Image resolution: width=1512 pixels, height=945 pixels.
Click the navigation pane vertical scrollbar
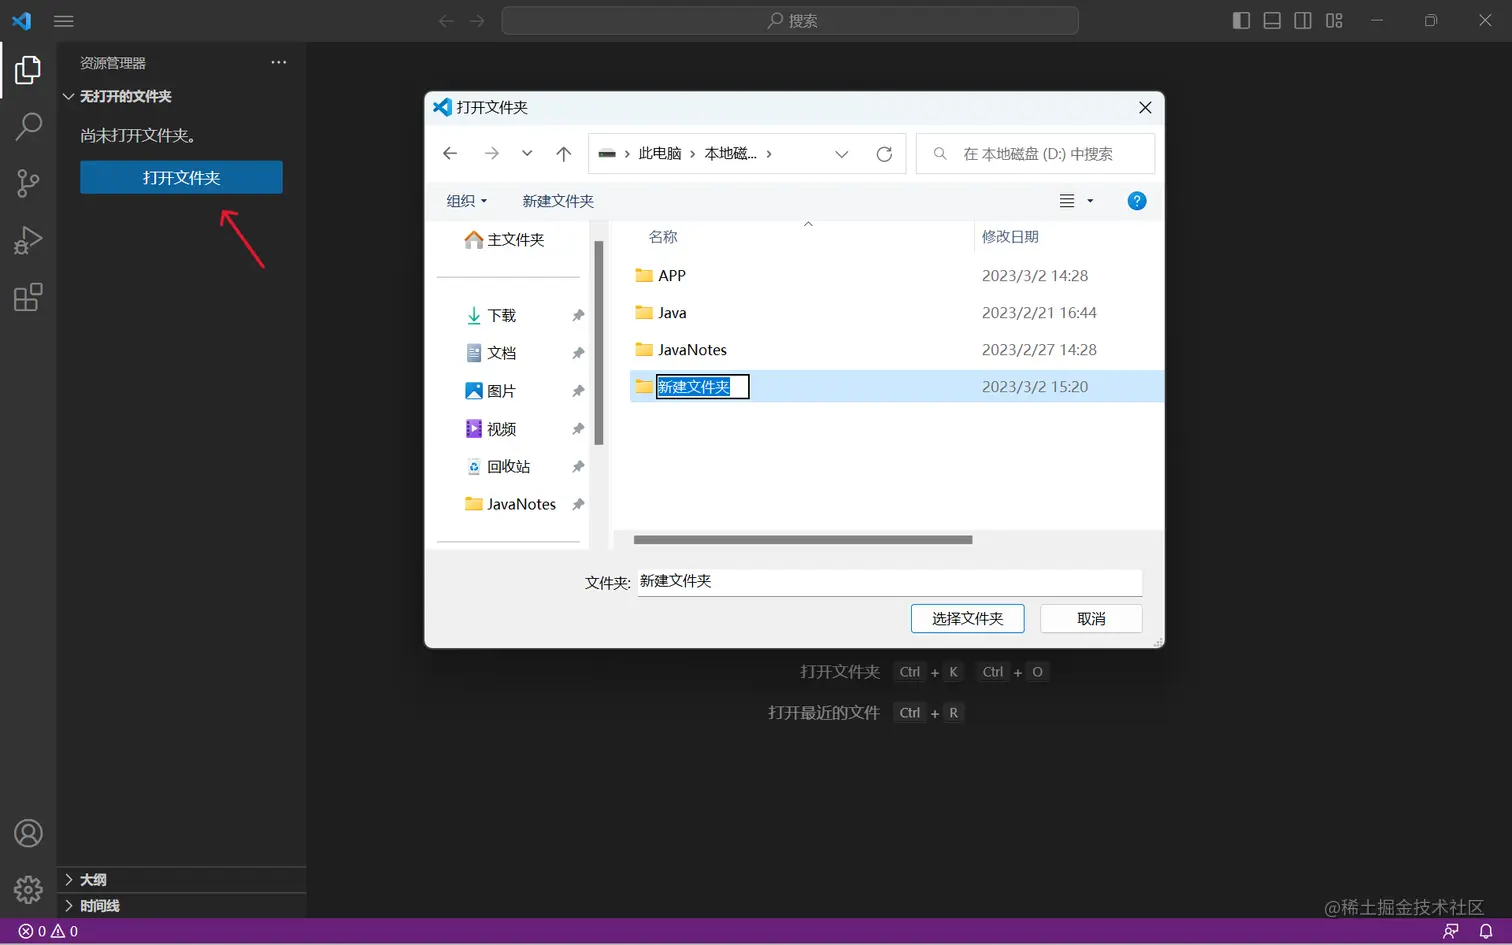click(598, 343)
